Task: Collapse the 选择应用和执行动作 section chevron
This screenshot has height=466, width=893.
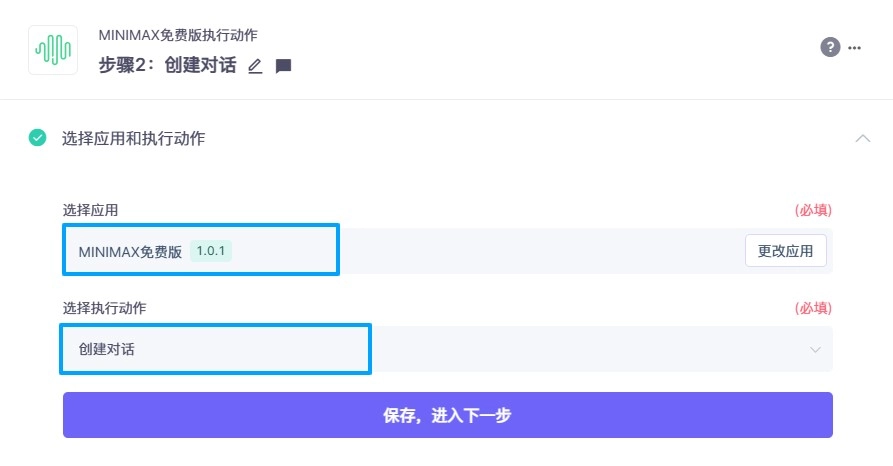Action: pyautogui.click(x=863, y=138)
